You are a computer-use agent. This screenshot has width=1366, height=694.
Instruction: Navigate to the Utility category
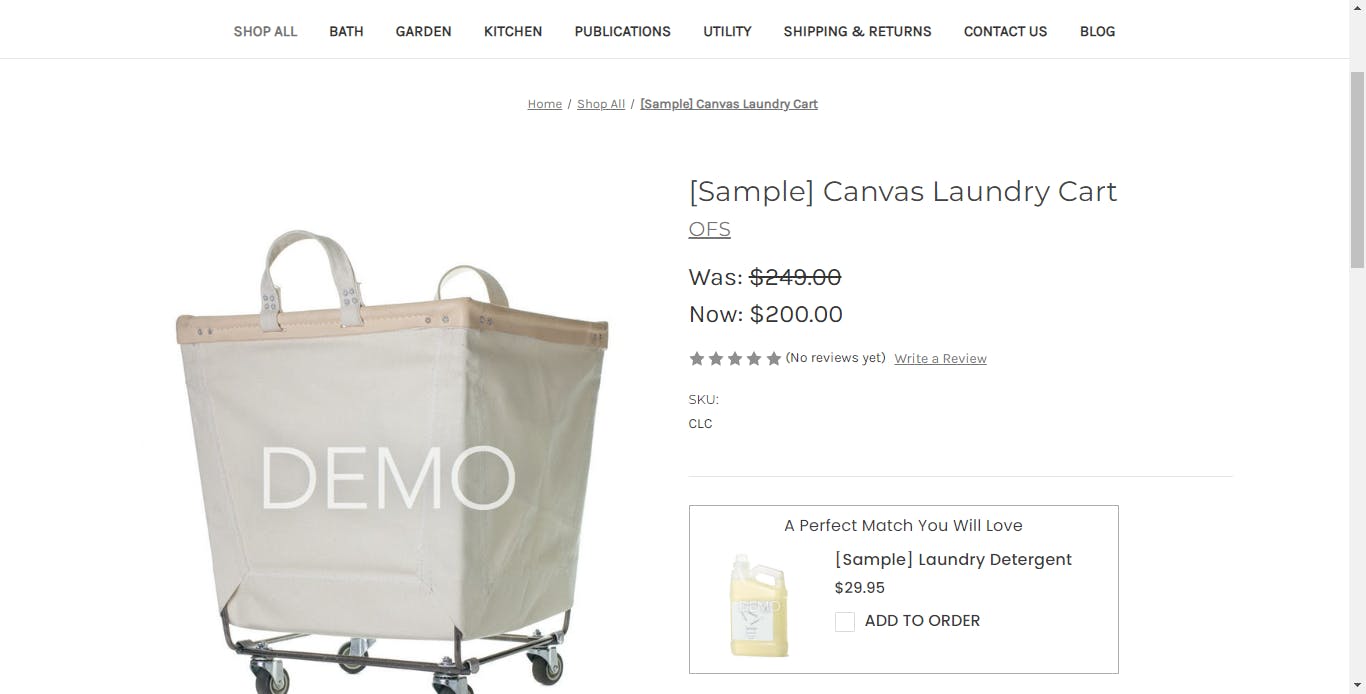coord(727,31)
